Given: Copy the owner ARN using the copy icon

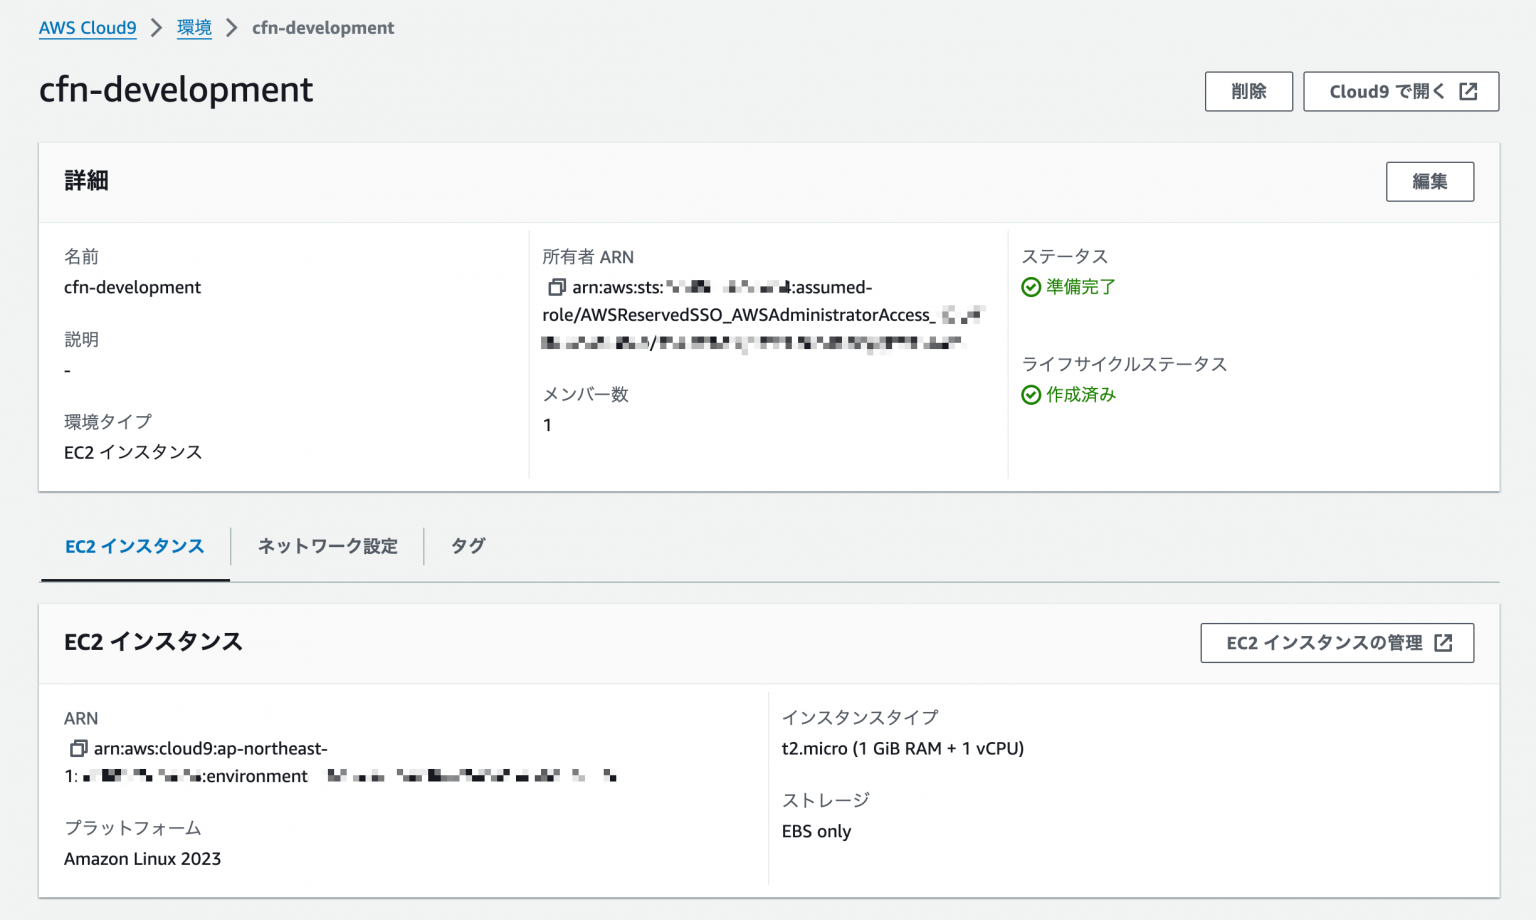Looking at the screenshot, I should pyautogui.click(x=556, y=287).
